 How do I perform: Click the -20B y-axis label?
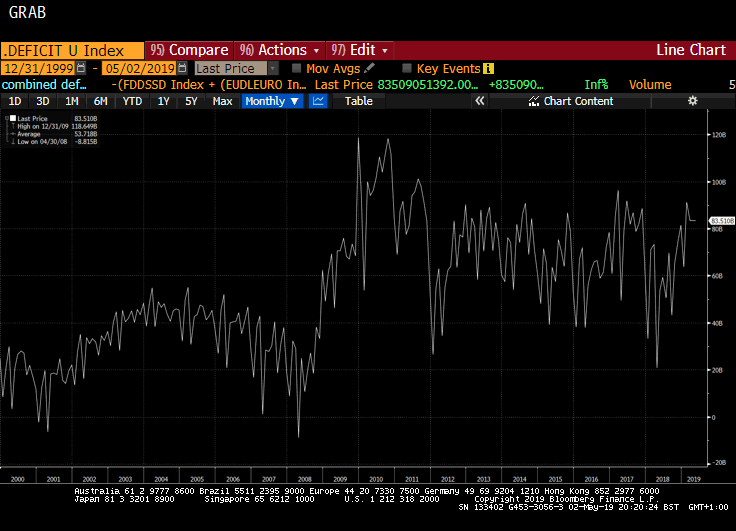[x=719, y=462]
